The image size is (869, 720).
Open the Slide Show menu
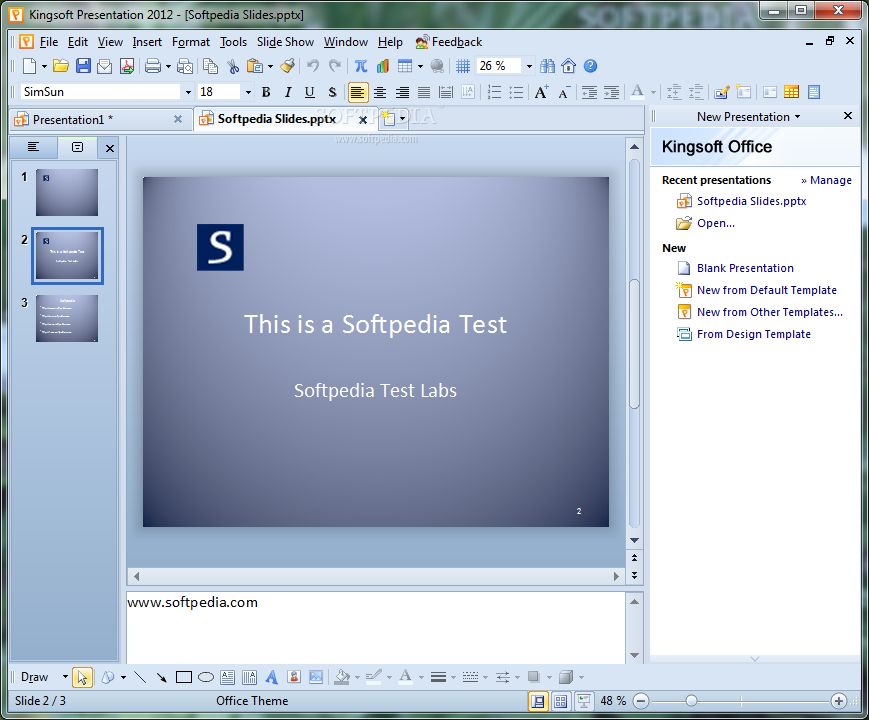click(x=285, y=42)
